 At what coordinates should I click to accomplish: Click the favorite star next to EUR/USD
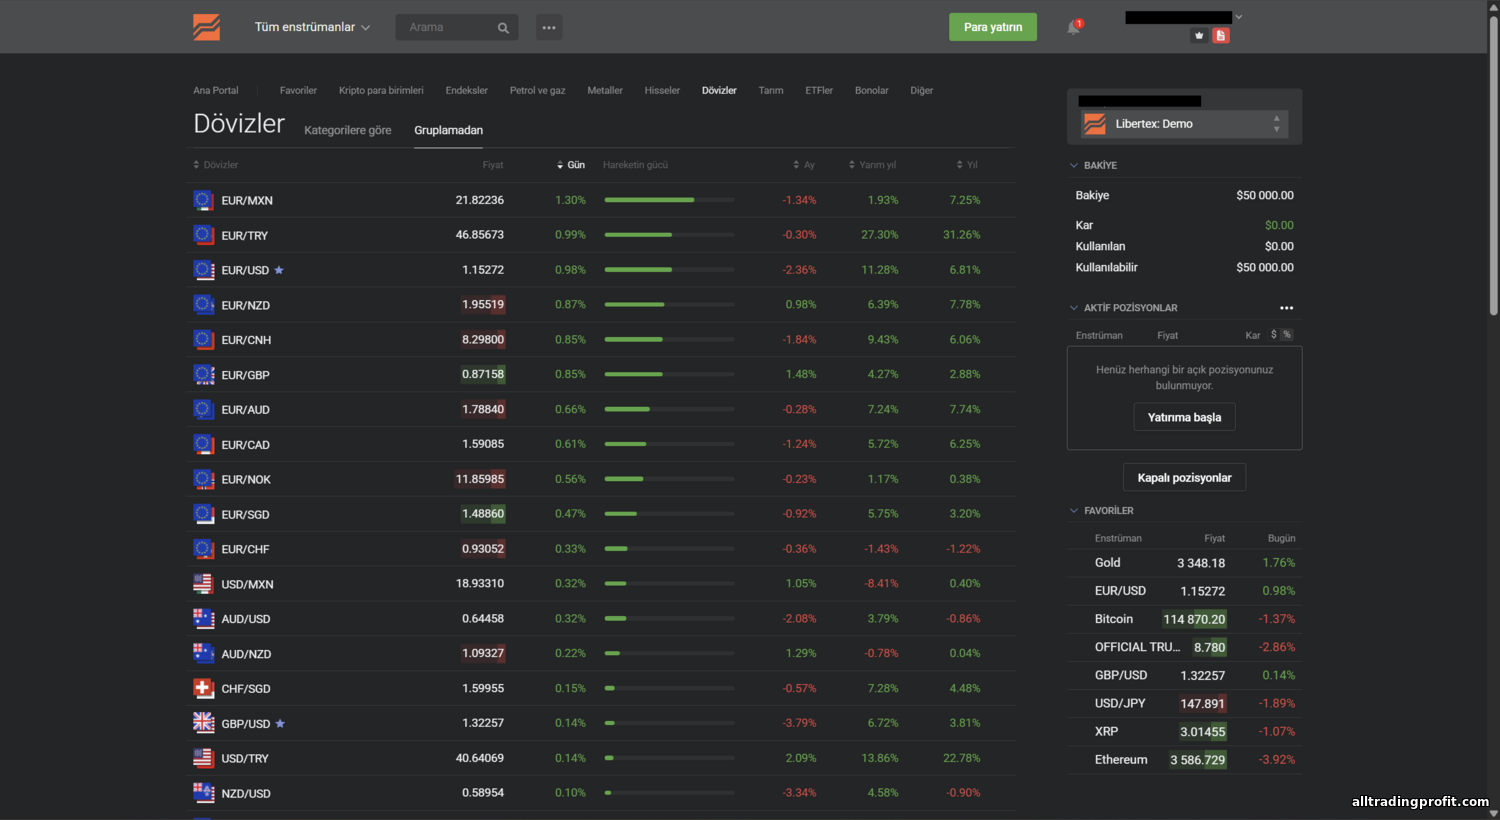(x=279, y=270)
